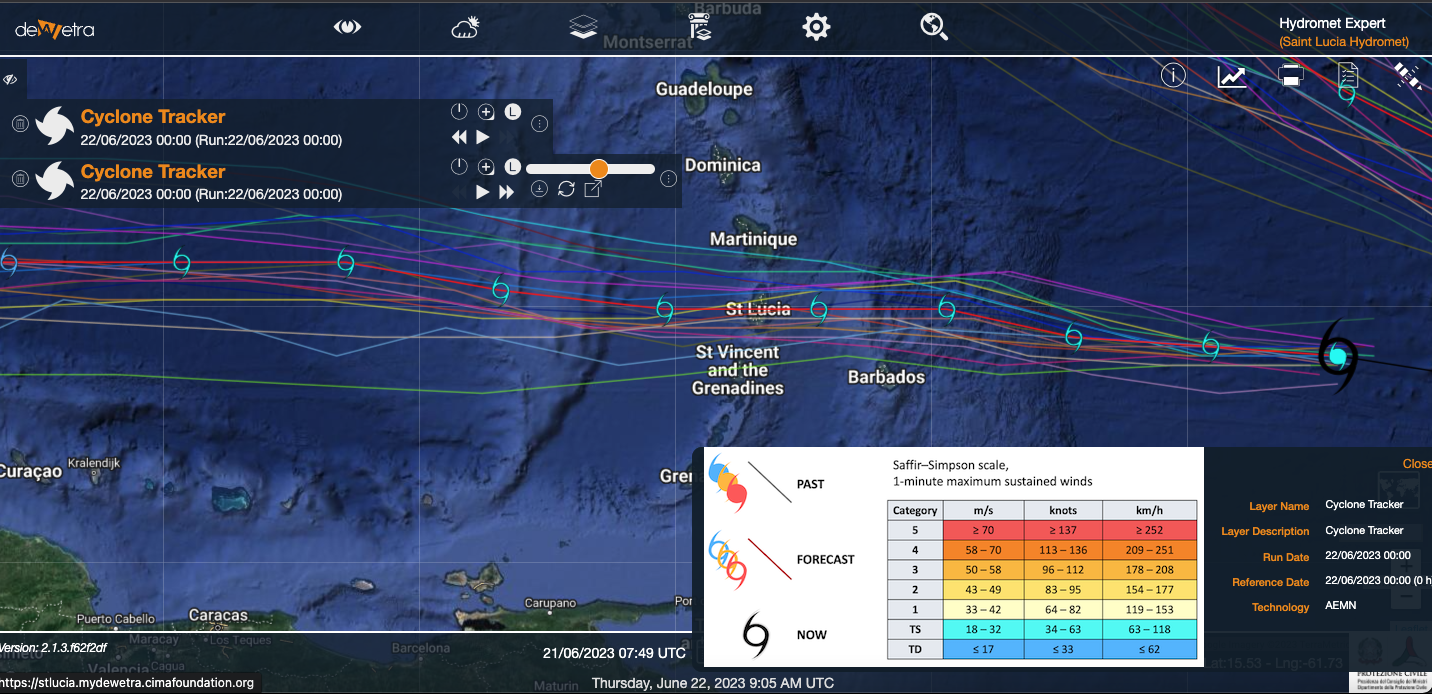Toggle power for first Cyclone Tracker layer

tap(458, 112)
